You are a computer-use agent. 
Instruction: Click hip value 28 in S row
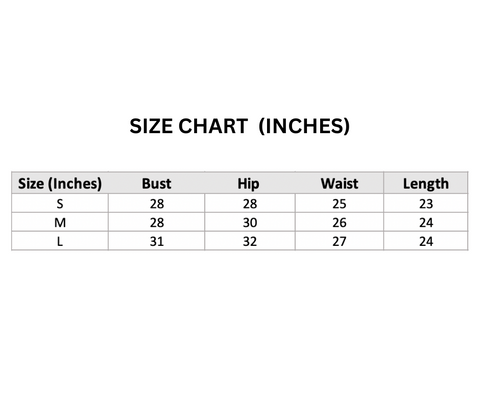coord(250,203)
